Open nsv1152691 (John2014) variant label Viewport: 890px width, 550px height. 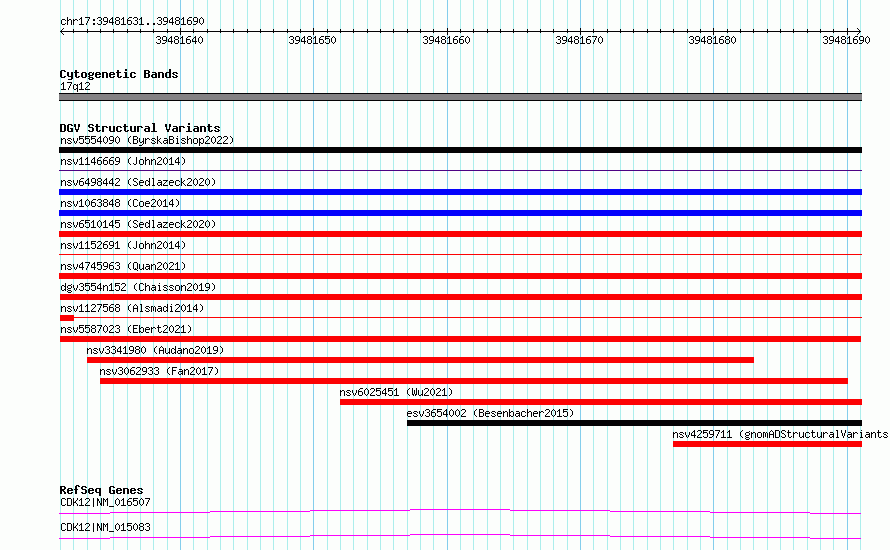[x=123, y=245]
